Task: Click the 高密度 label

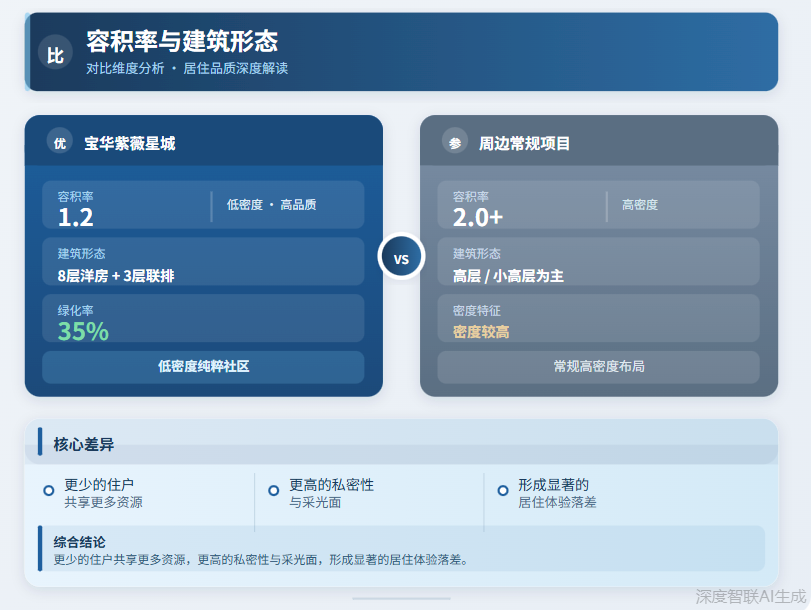Action: coord(640,205)
